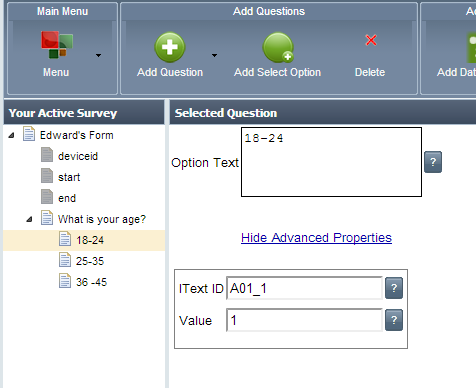Screen dimensions: 476x388
Task: Click the Add Data green icon
Action: coord(471,47)
